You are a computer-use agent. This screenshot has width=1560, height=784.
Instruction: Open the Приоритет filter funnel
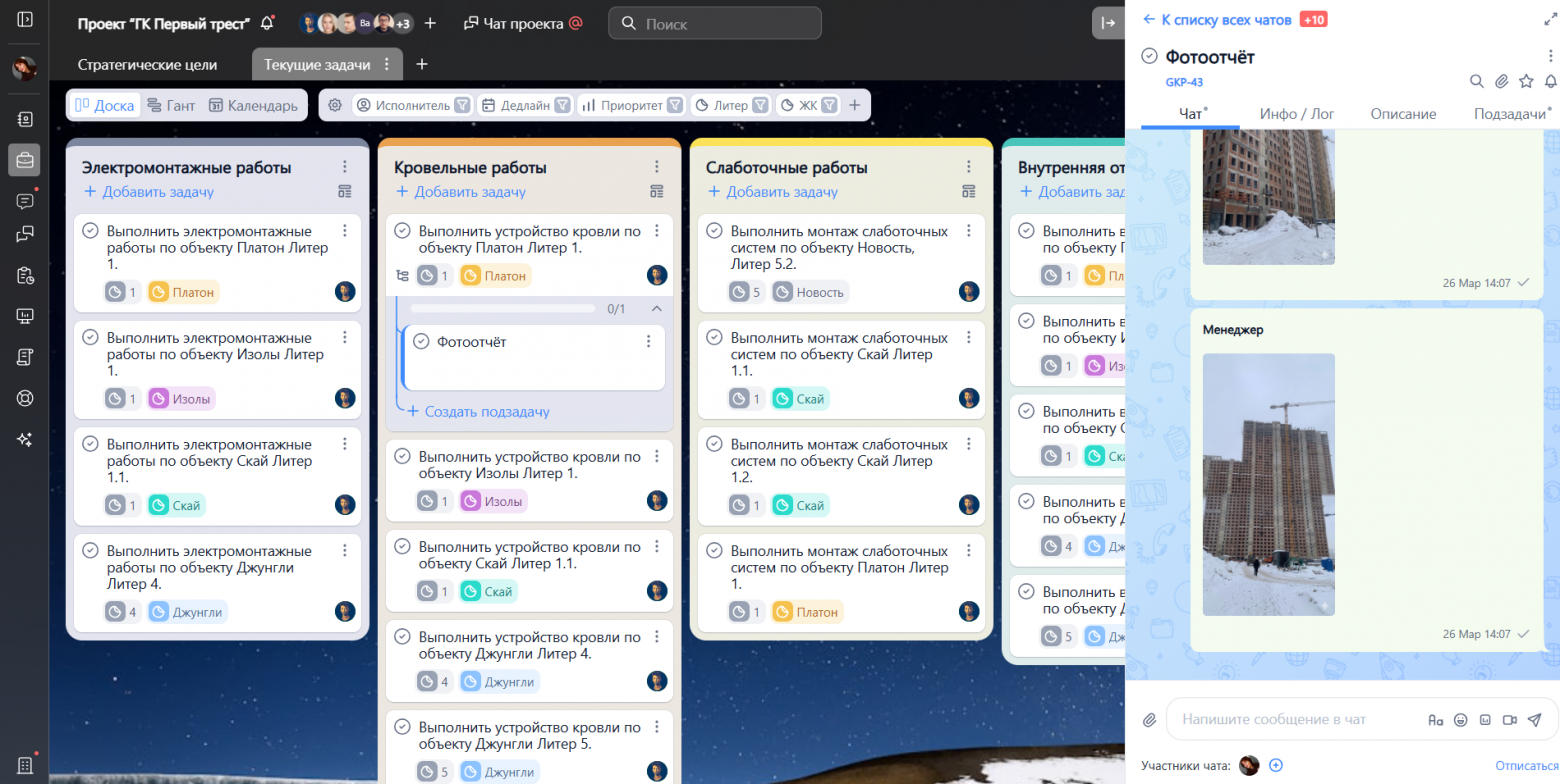pos(675,105)
